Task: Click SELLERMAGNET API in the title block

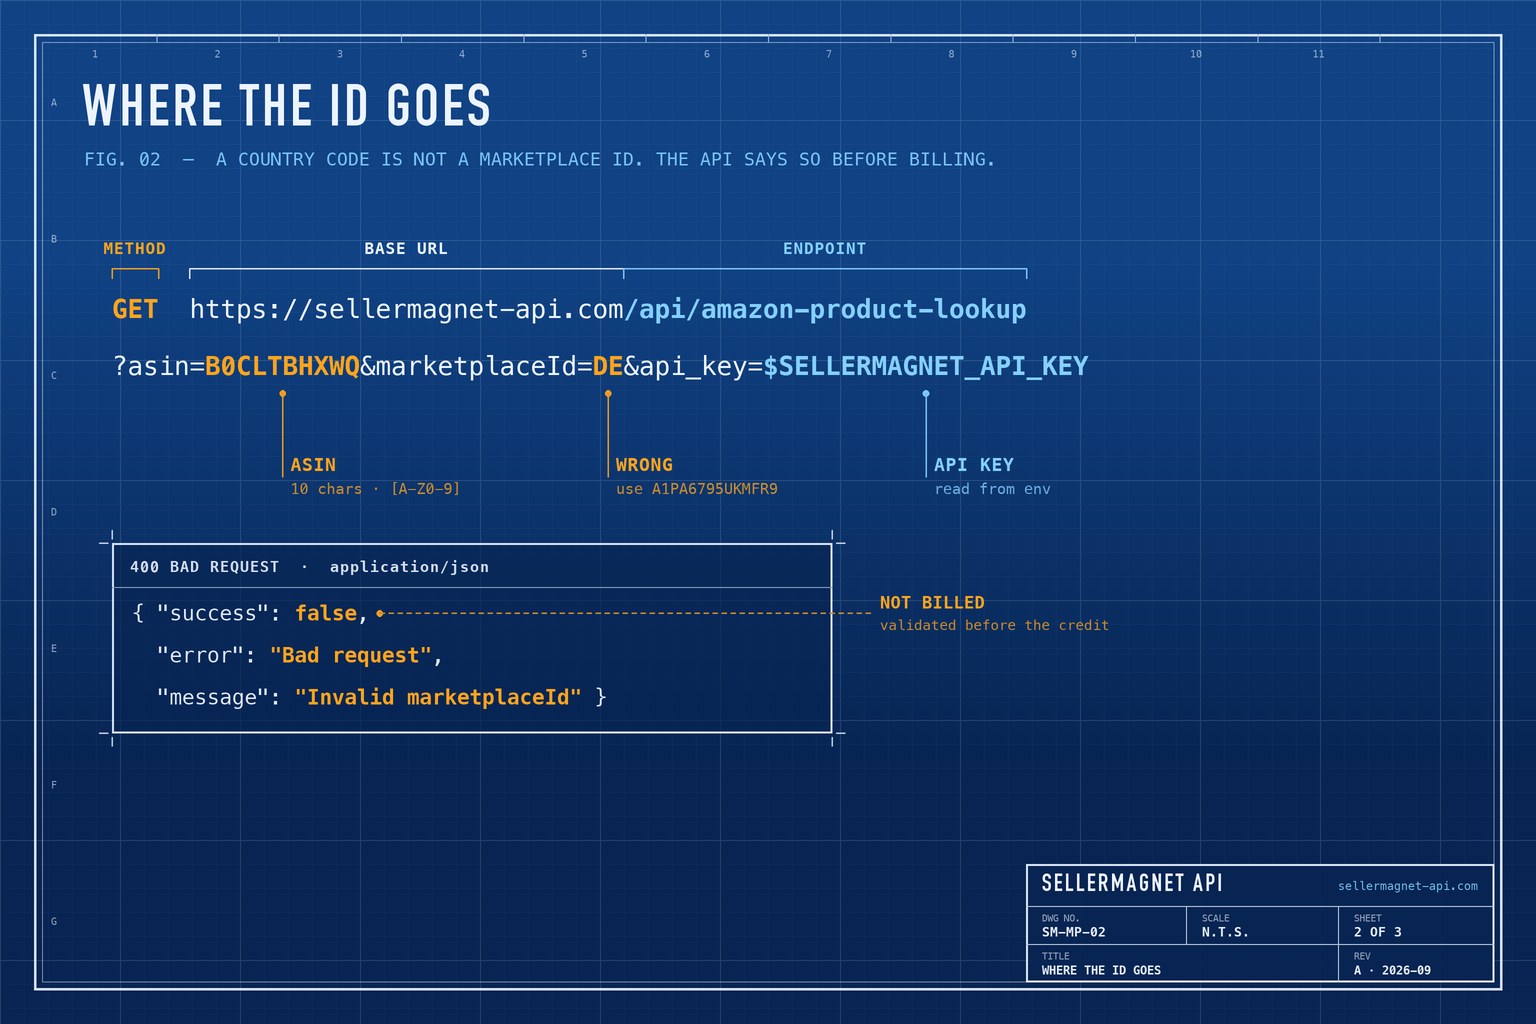Action: click(x=1132, y=883)
